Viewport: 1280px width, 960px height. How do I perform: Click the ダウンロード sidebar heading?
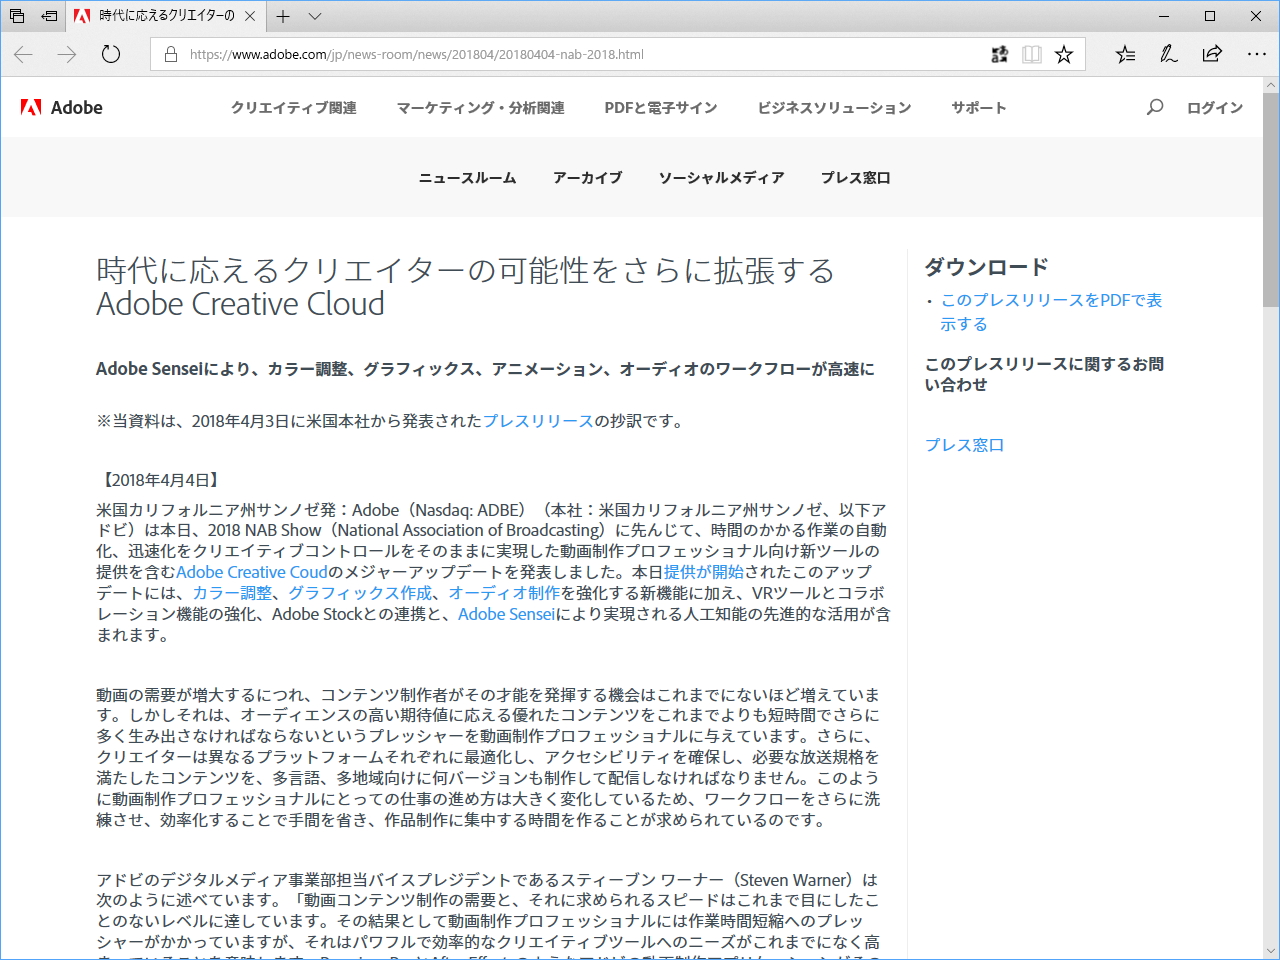click(x=987, y=267)
